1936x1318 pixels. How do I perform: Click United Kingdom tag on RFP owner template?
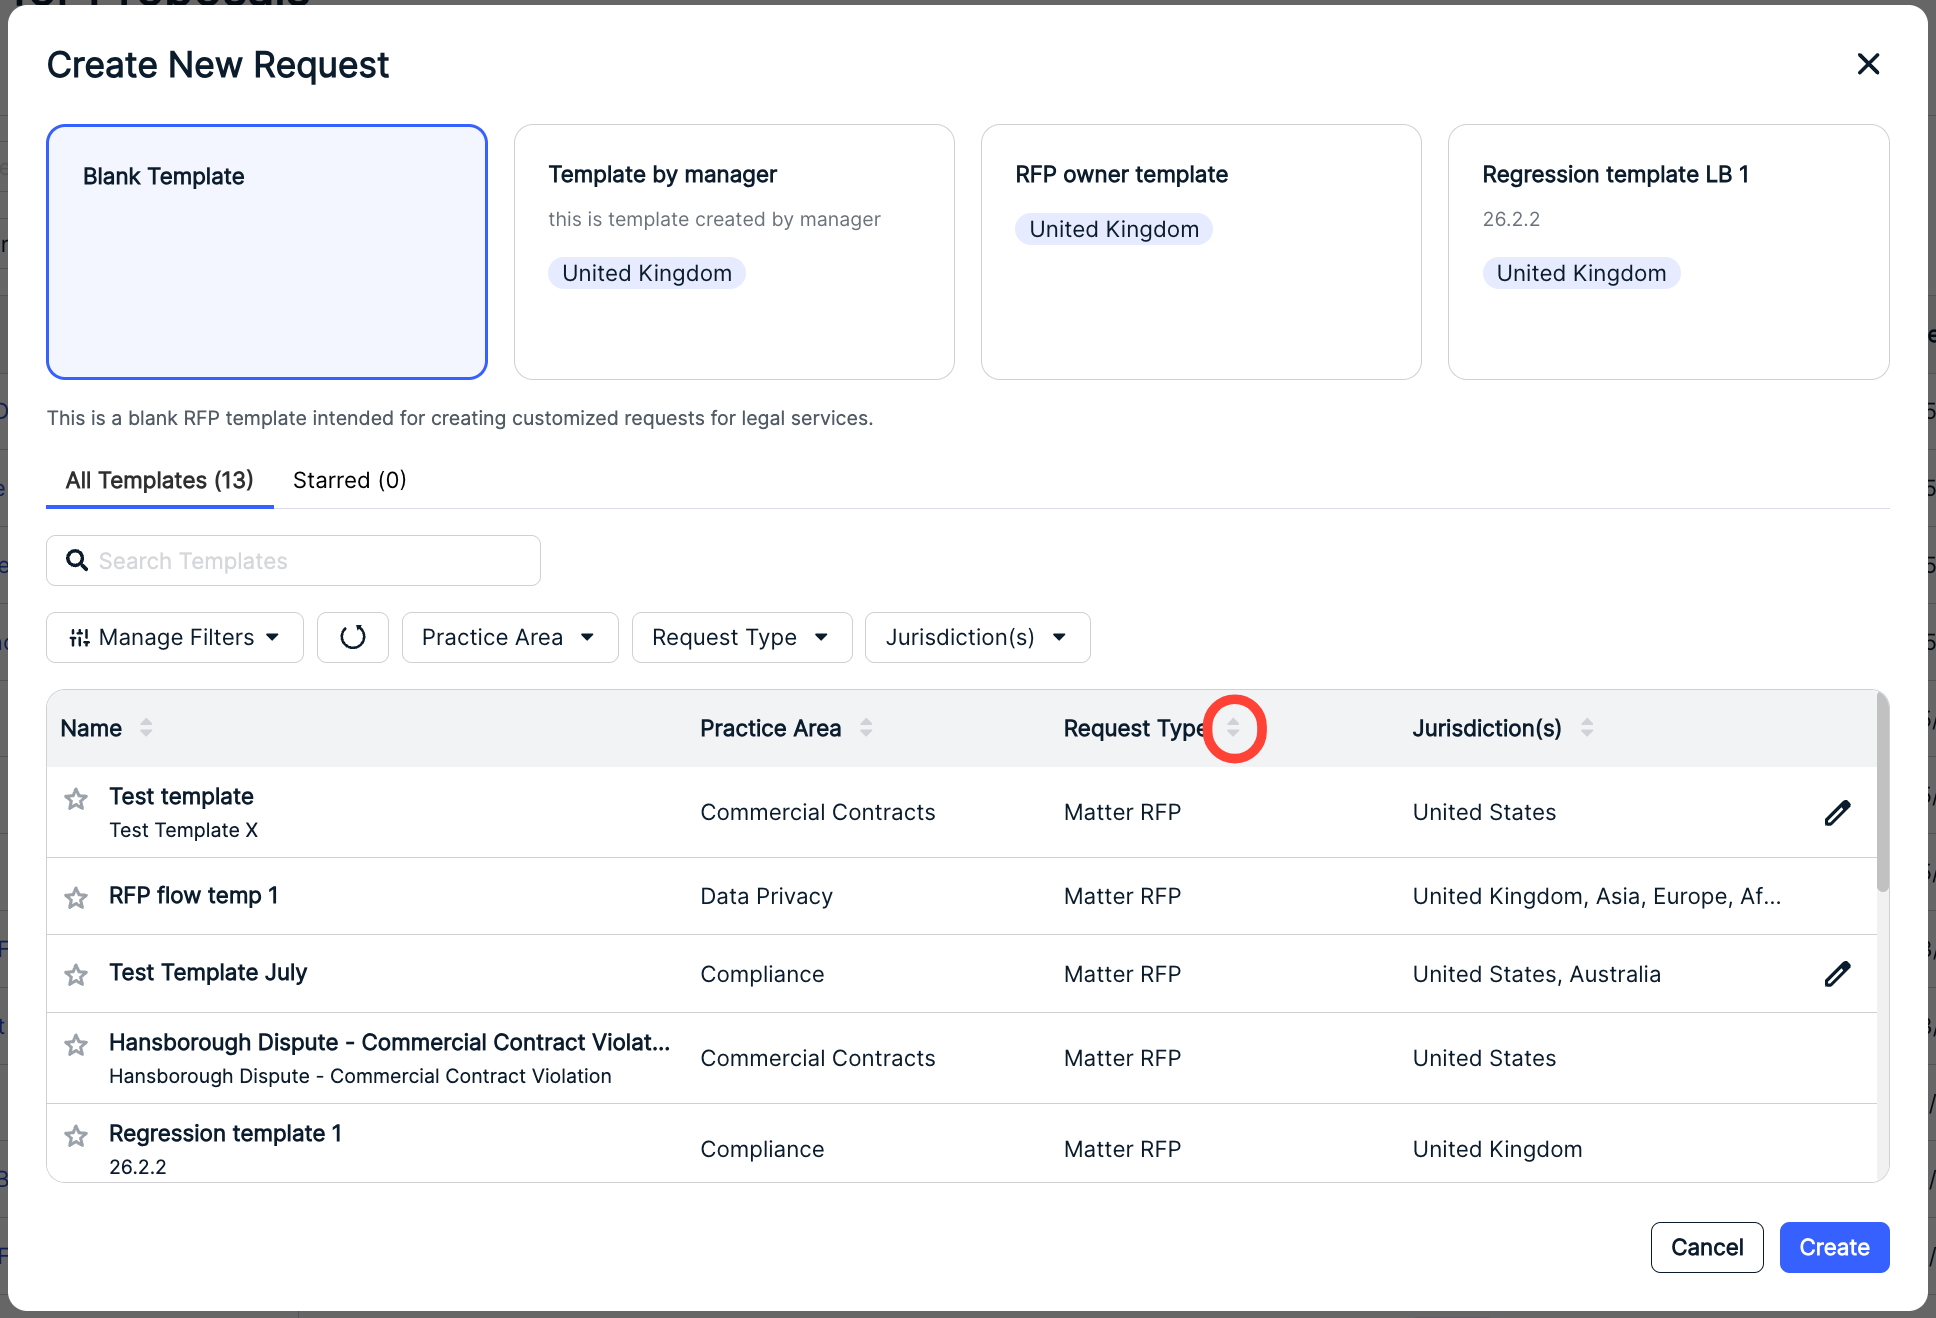point(1114,229)
